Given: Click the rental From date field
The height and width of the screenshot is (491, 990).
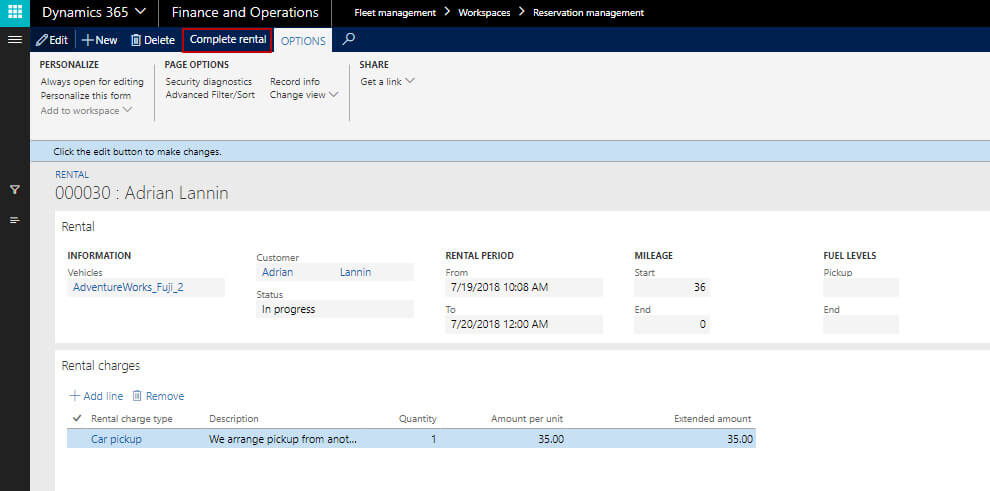Looking at the screenshot, I should point(524,287).
